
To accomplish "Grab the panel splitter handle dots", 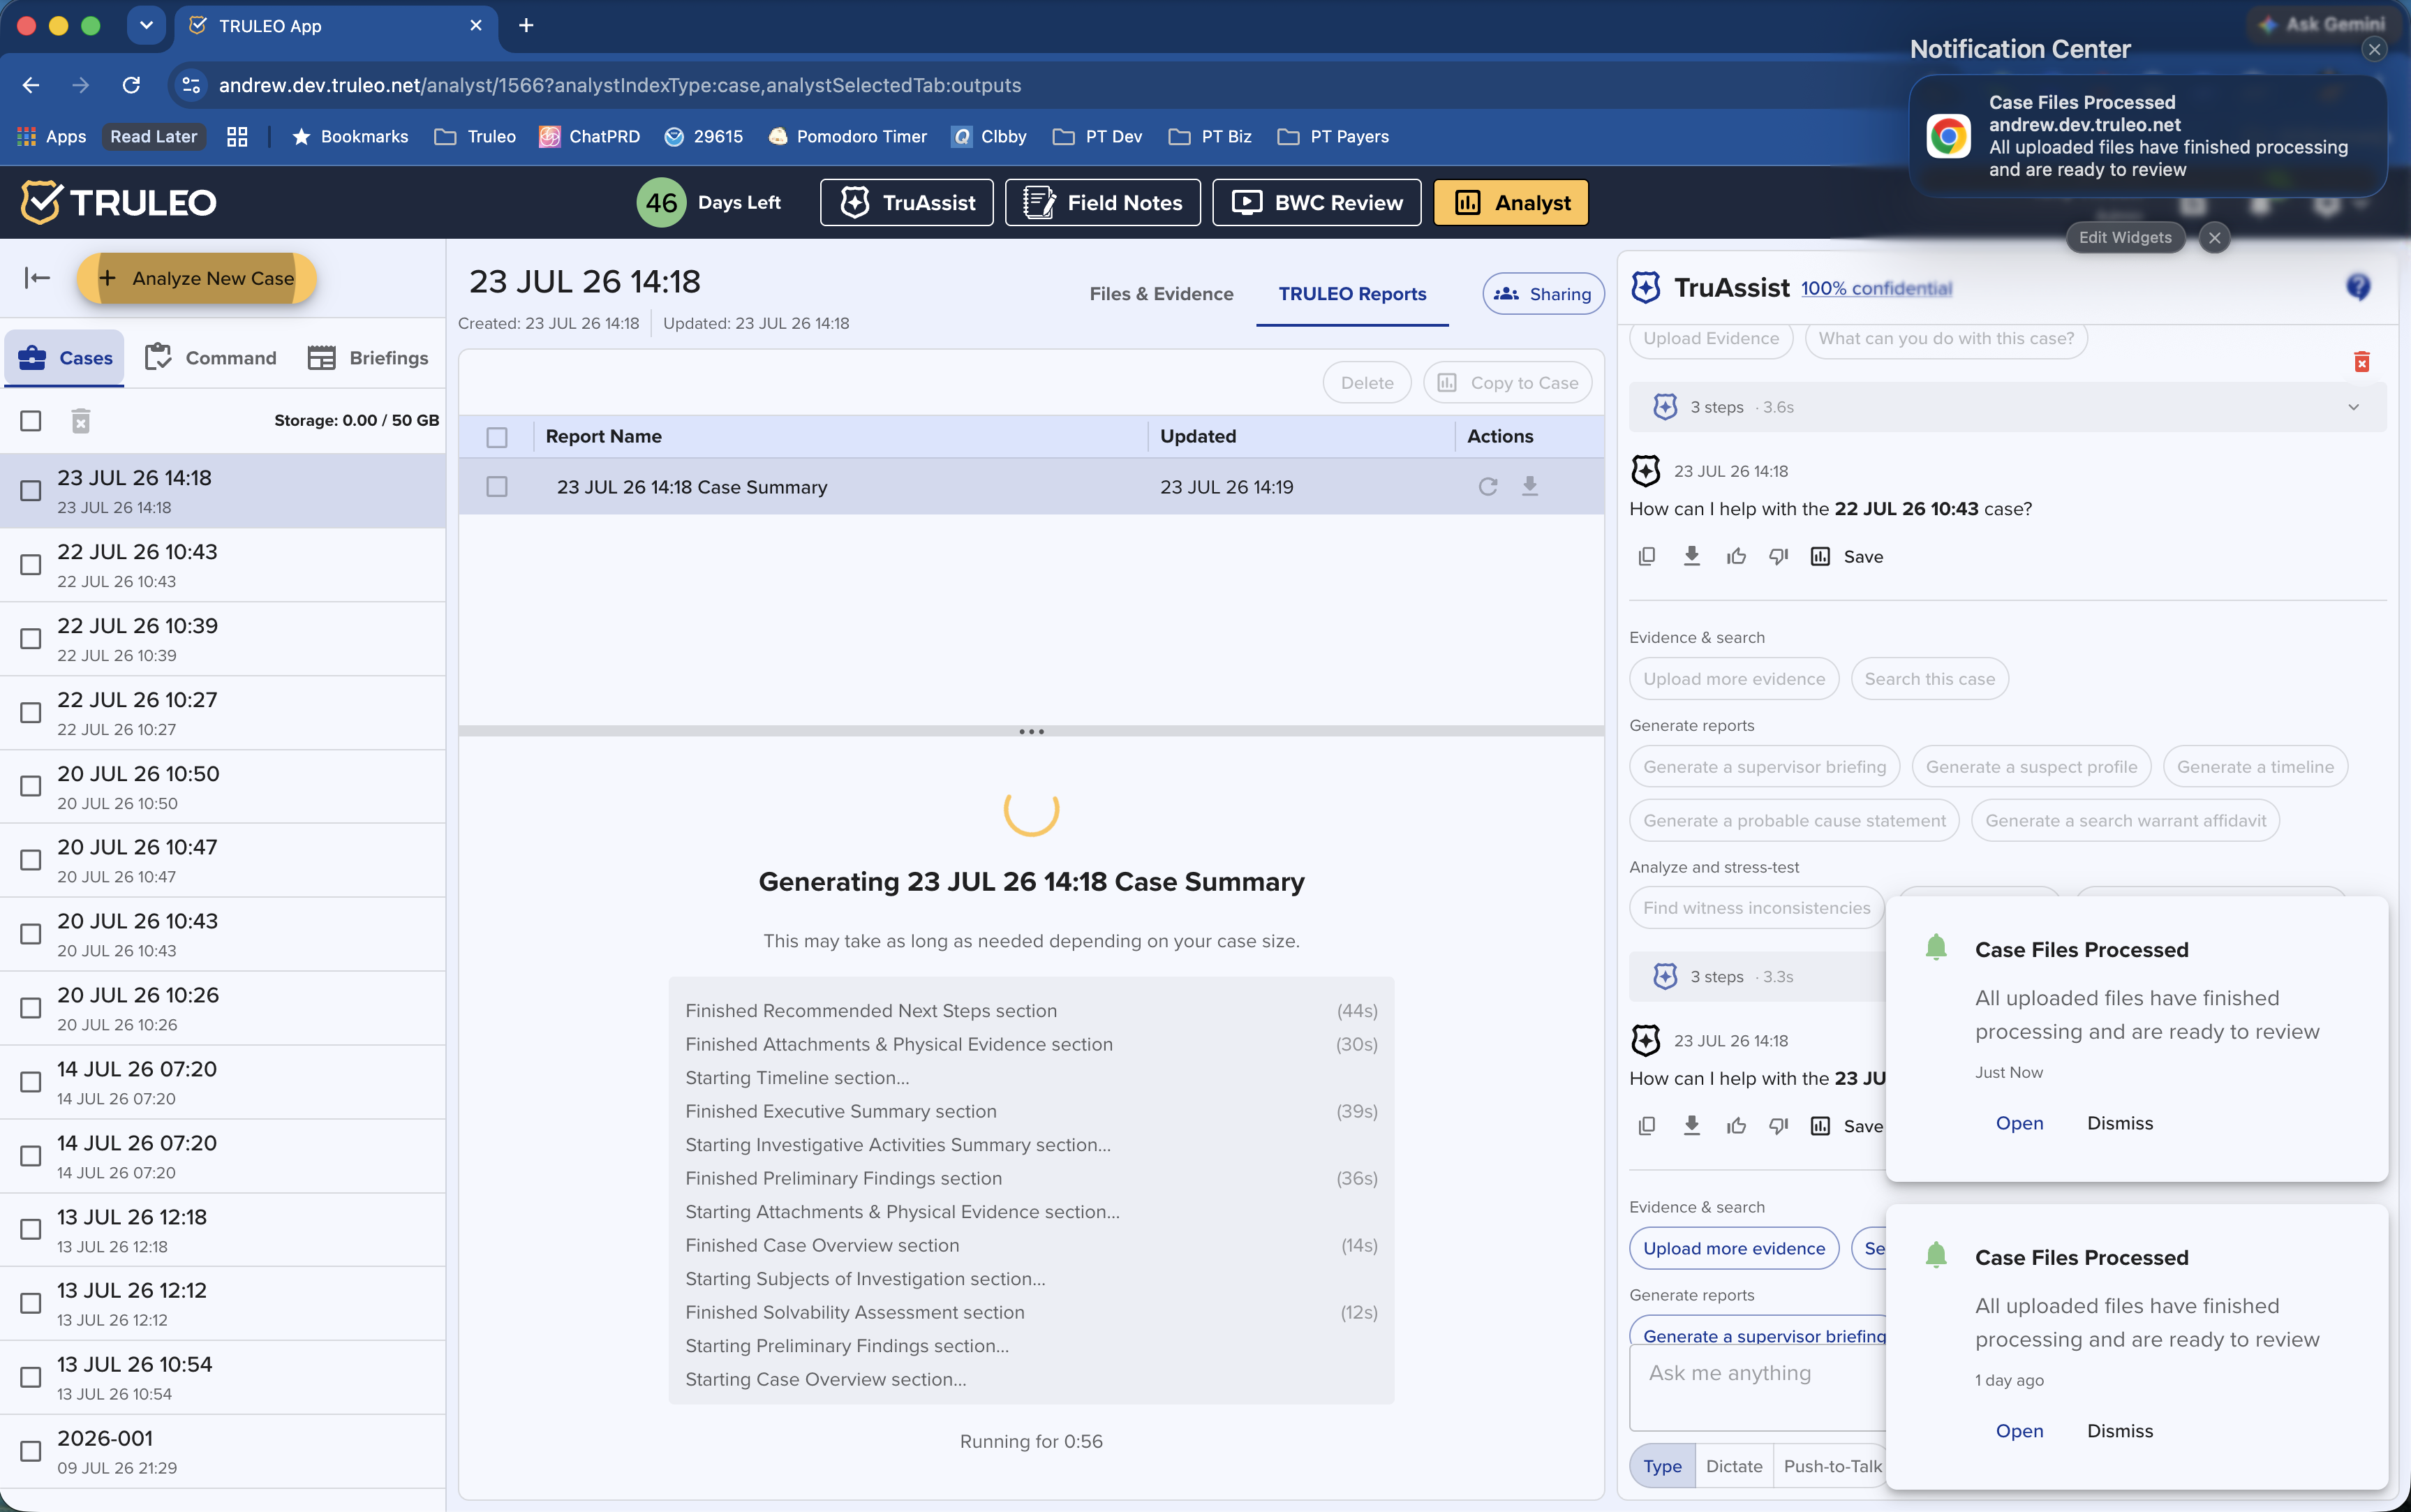I will point(1031,732).
